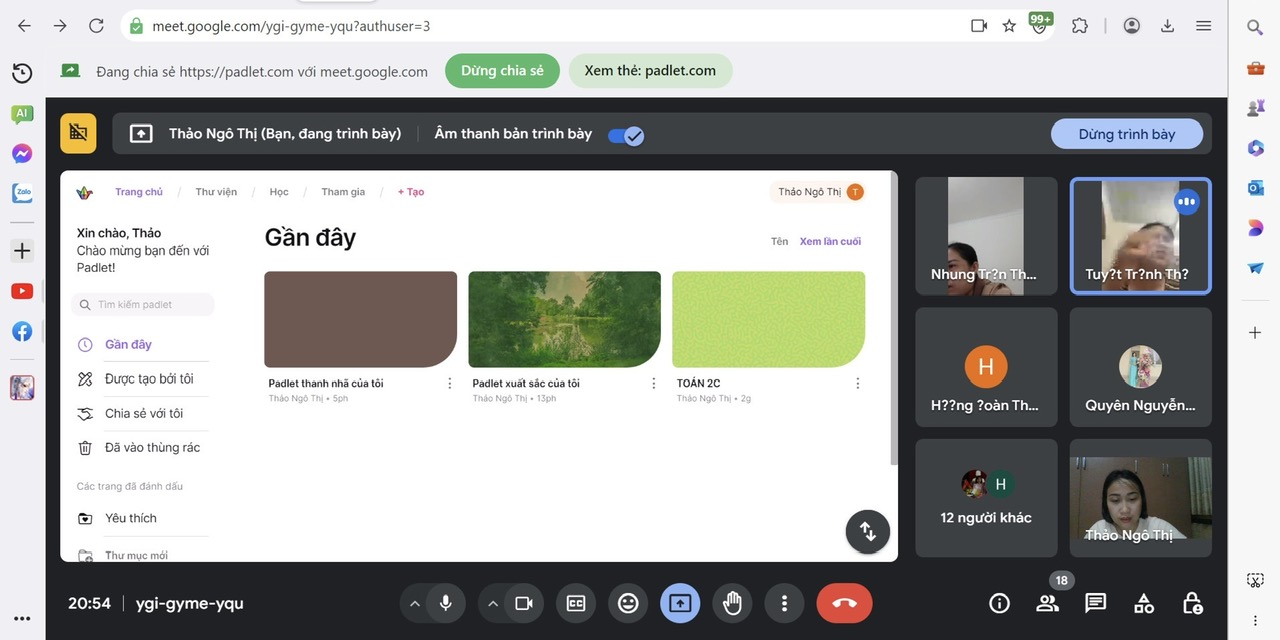The width and height of the screenshot is (1280, 640).
Task: Open options on Tuy?t Tr?nh Th? tile
Action: pos(1187,202)
